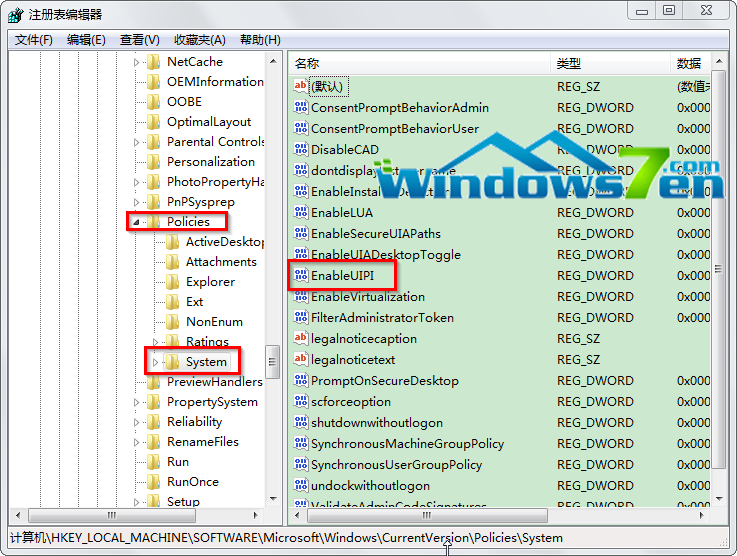Open the 文件(F) menu

coord(33,39)
